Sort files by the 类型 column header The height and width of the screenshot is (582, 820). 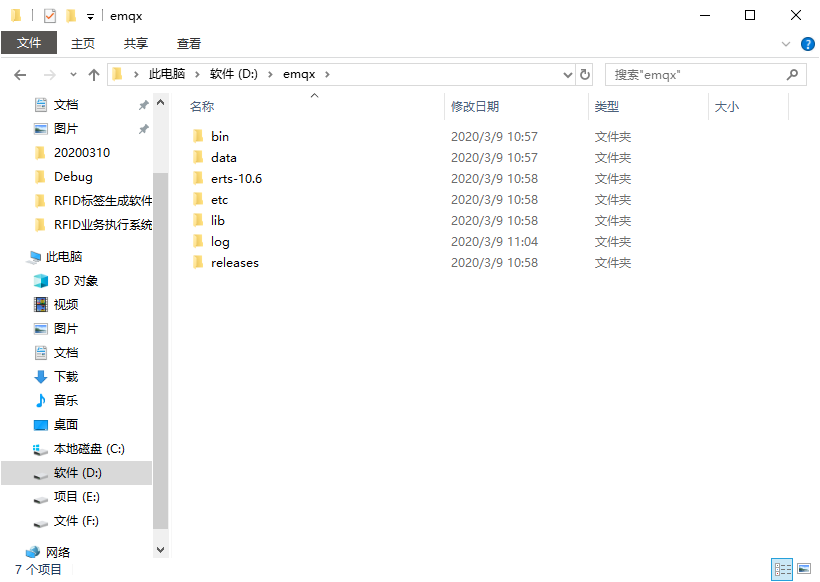click(x=648, y=107)
